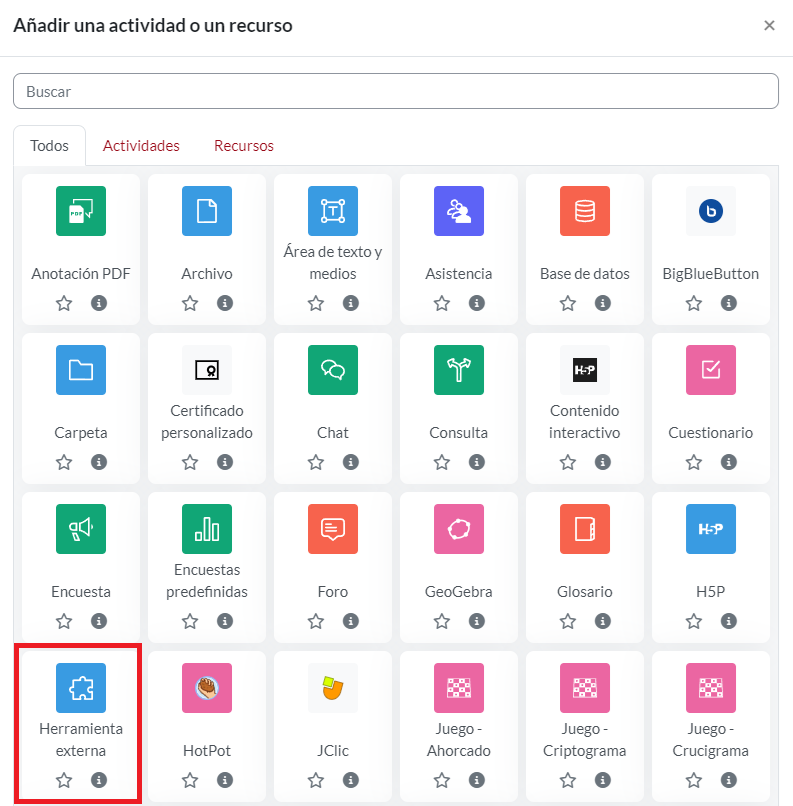The width and height of the screenshot is (793, 806).
Task: Choose the BigBlueButton activity icon
Action: click(711, 211)
